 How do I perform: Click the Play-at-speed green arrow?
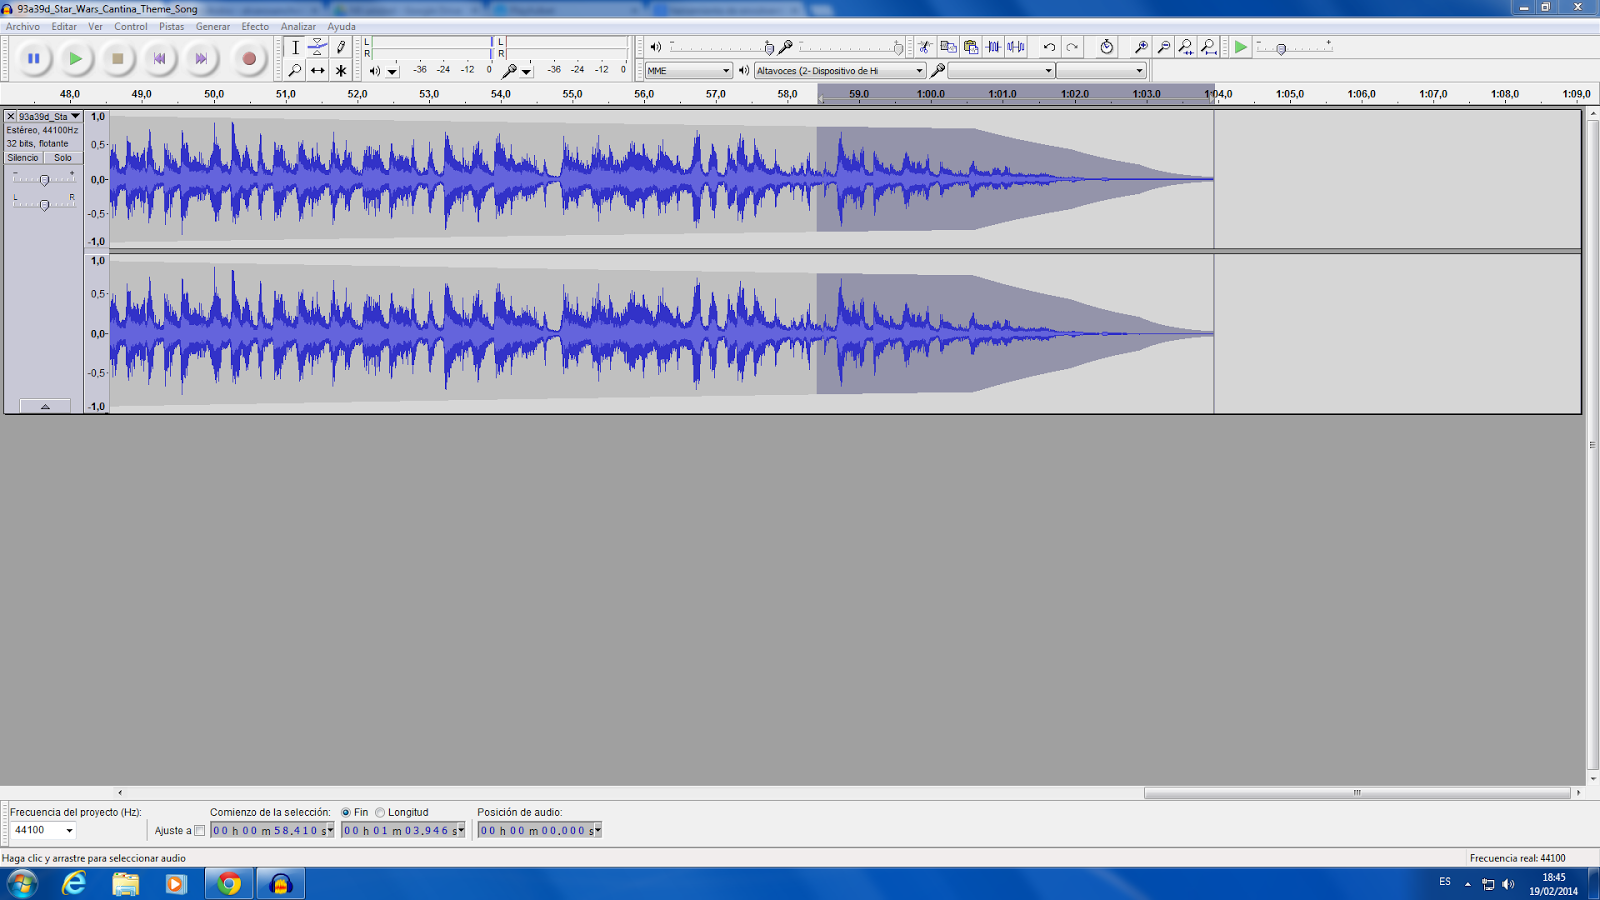1240,47
